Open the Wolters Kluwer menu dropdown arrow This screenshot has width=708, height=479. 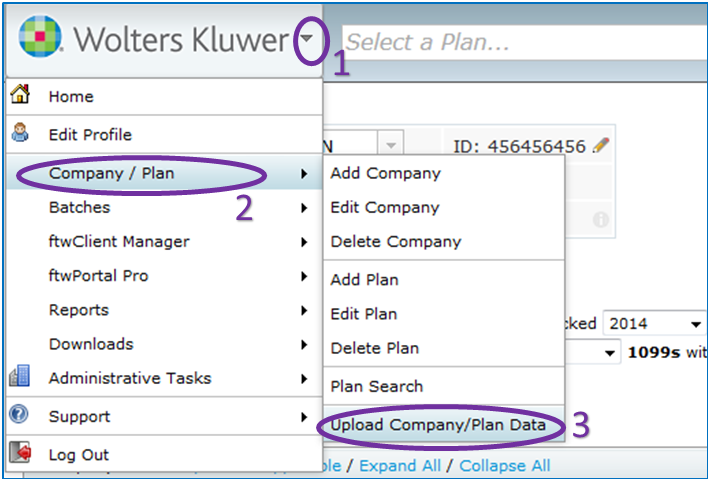307,39
